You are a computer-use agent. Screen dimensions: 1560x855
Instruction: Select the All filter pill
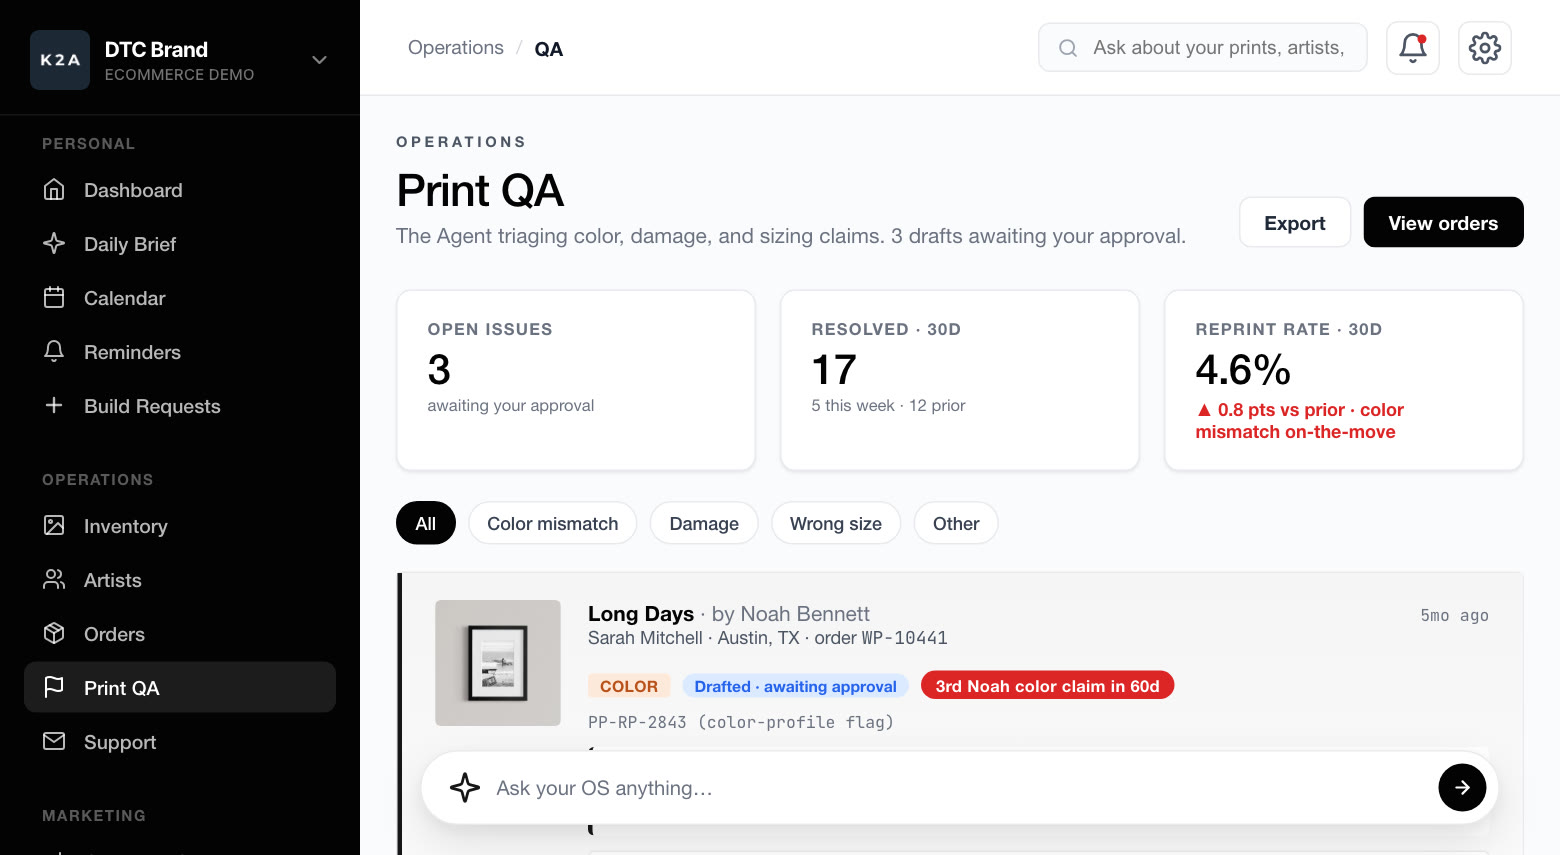tap(426, 523)
